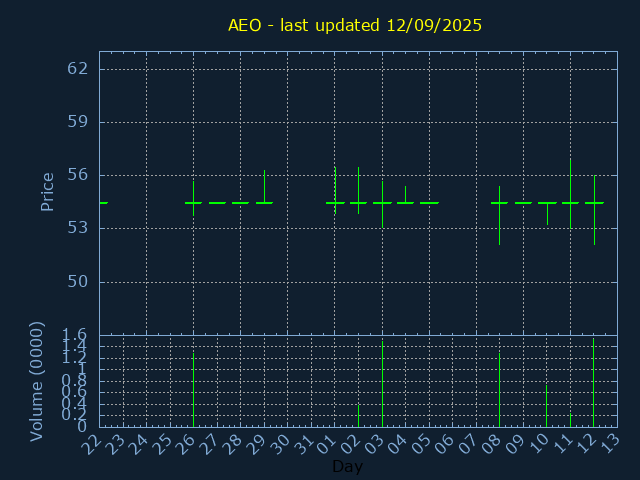Select day label 05 on x-axis
This screenshot has width=640, height=480.
pos(421,444)
